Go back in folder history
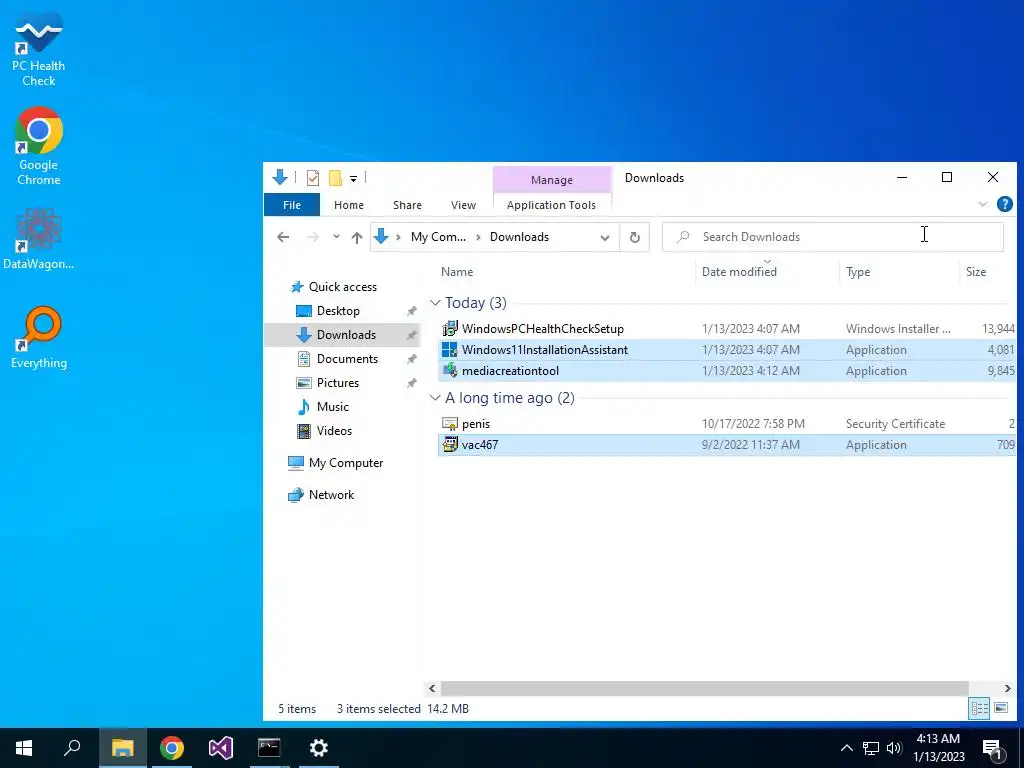The width and height of the screenshot is (1024, 768). coord(283,237)
